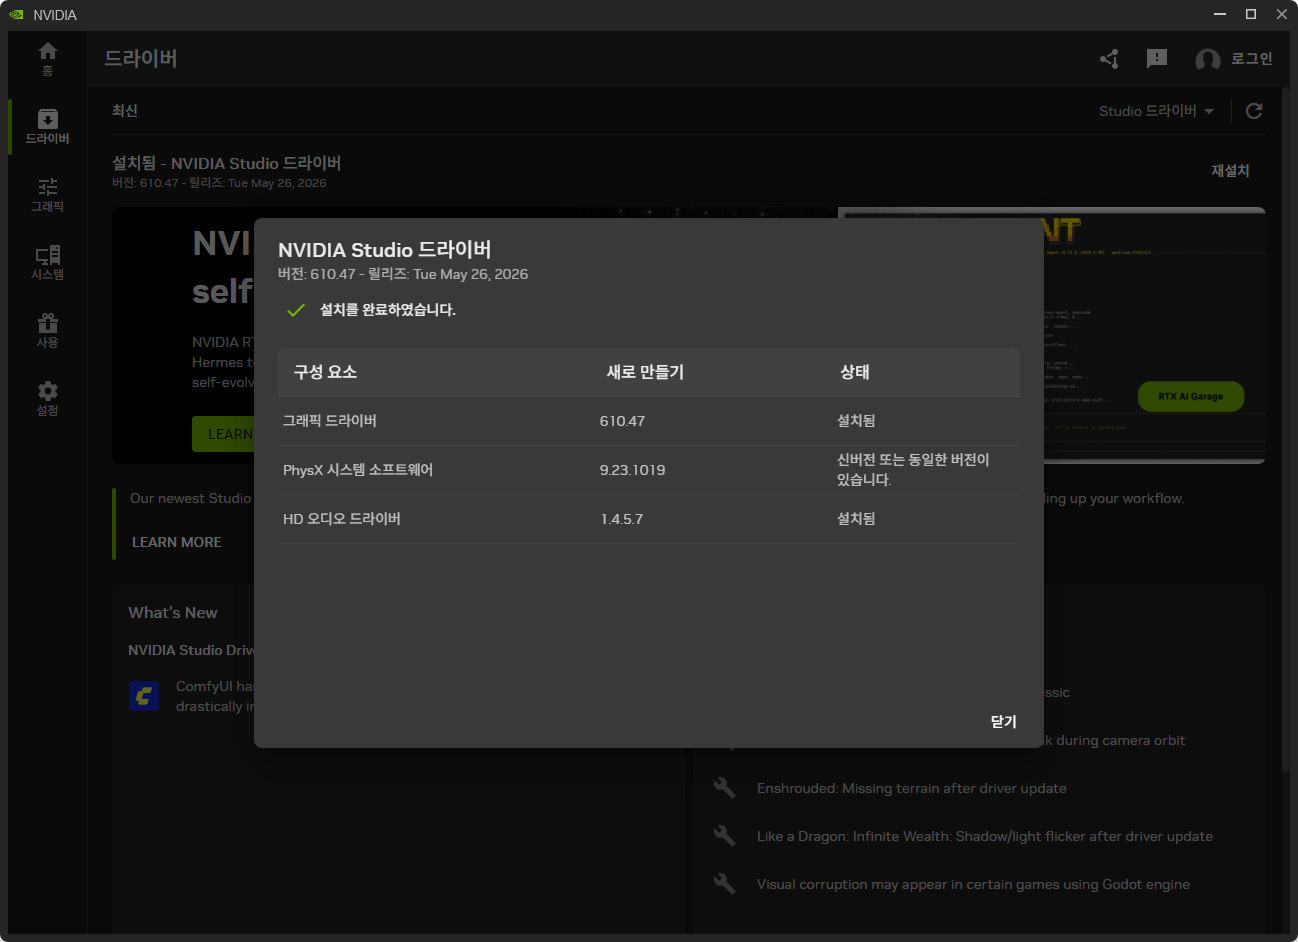This screenshot has width=1298, height=942.
Task: Click the 드라이버 page heading
Action: tap(141, 58)
